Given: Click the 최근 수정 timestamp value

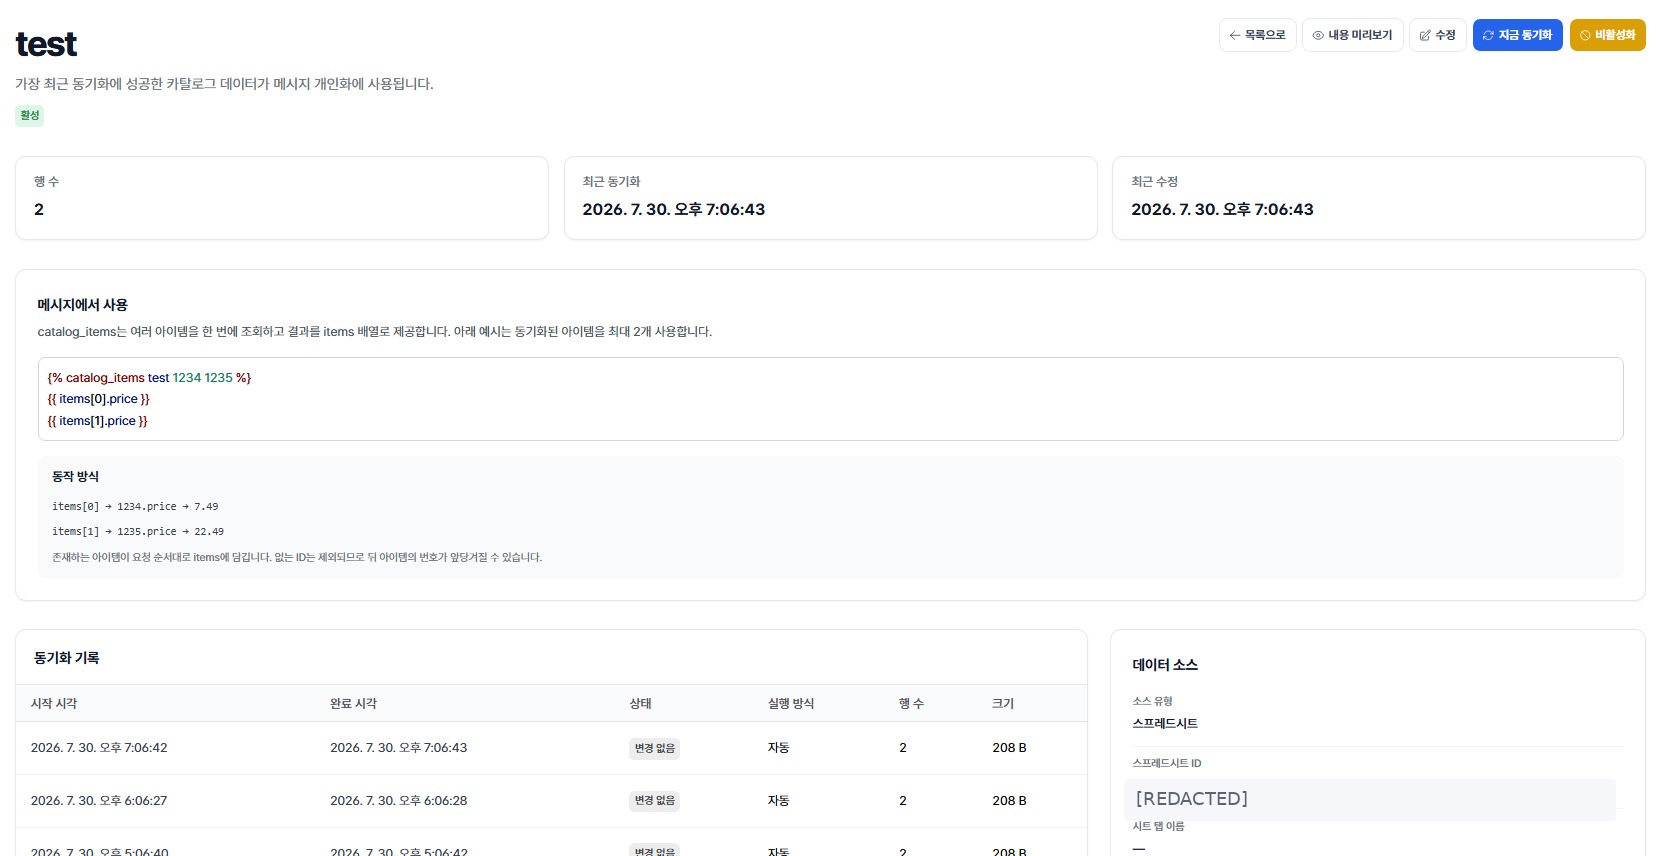Looking at the screenshot, I should 1222,209.
